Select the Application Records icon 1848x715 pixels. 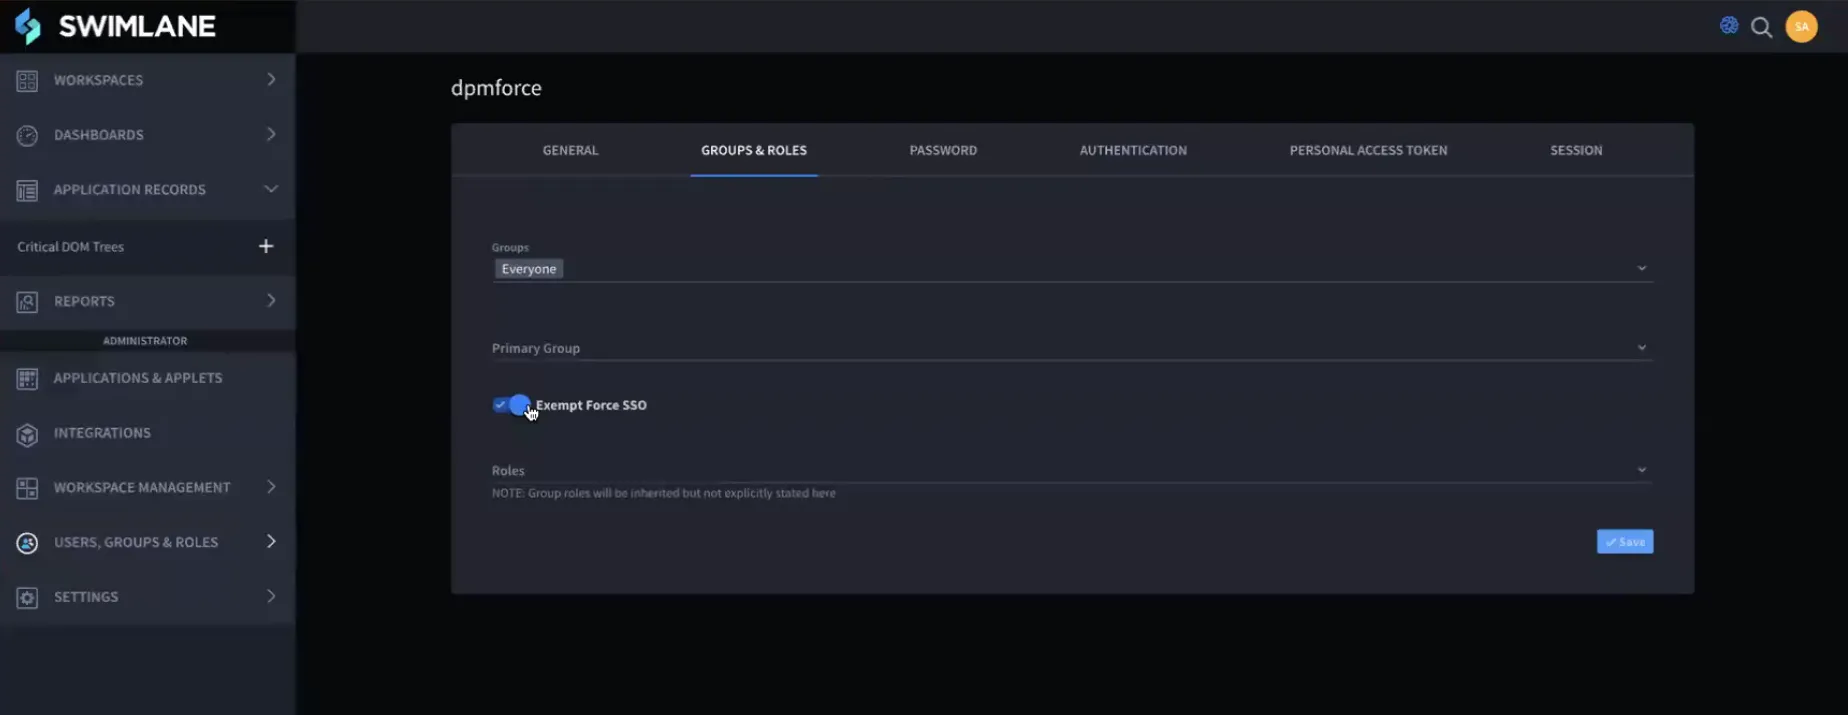tap(27, 190)
